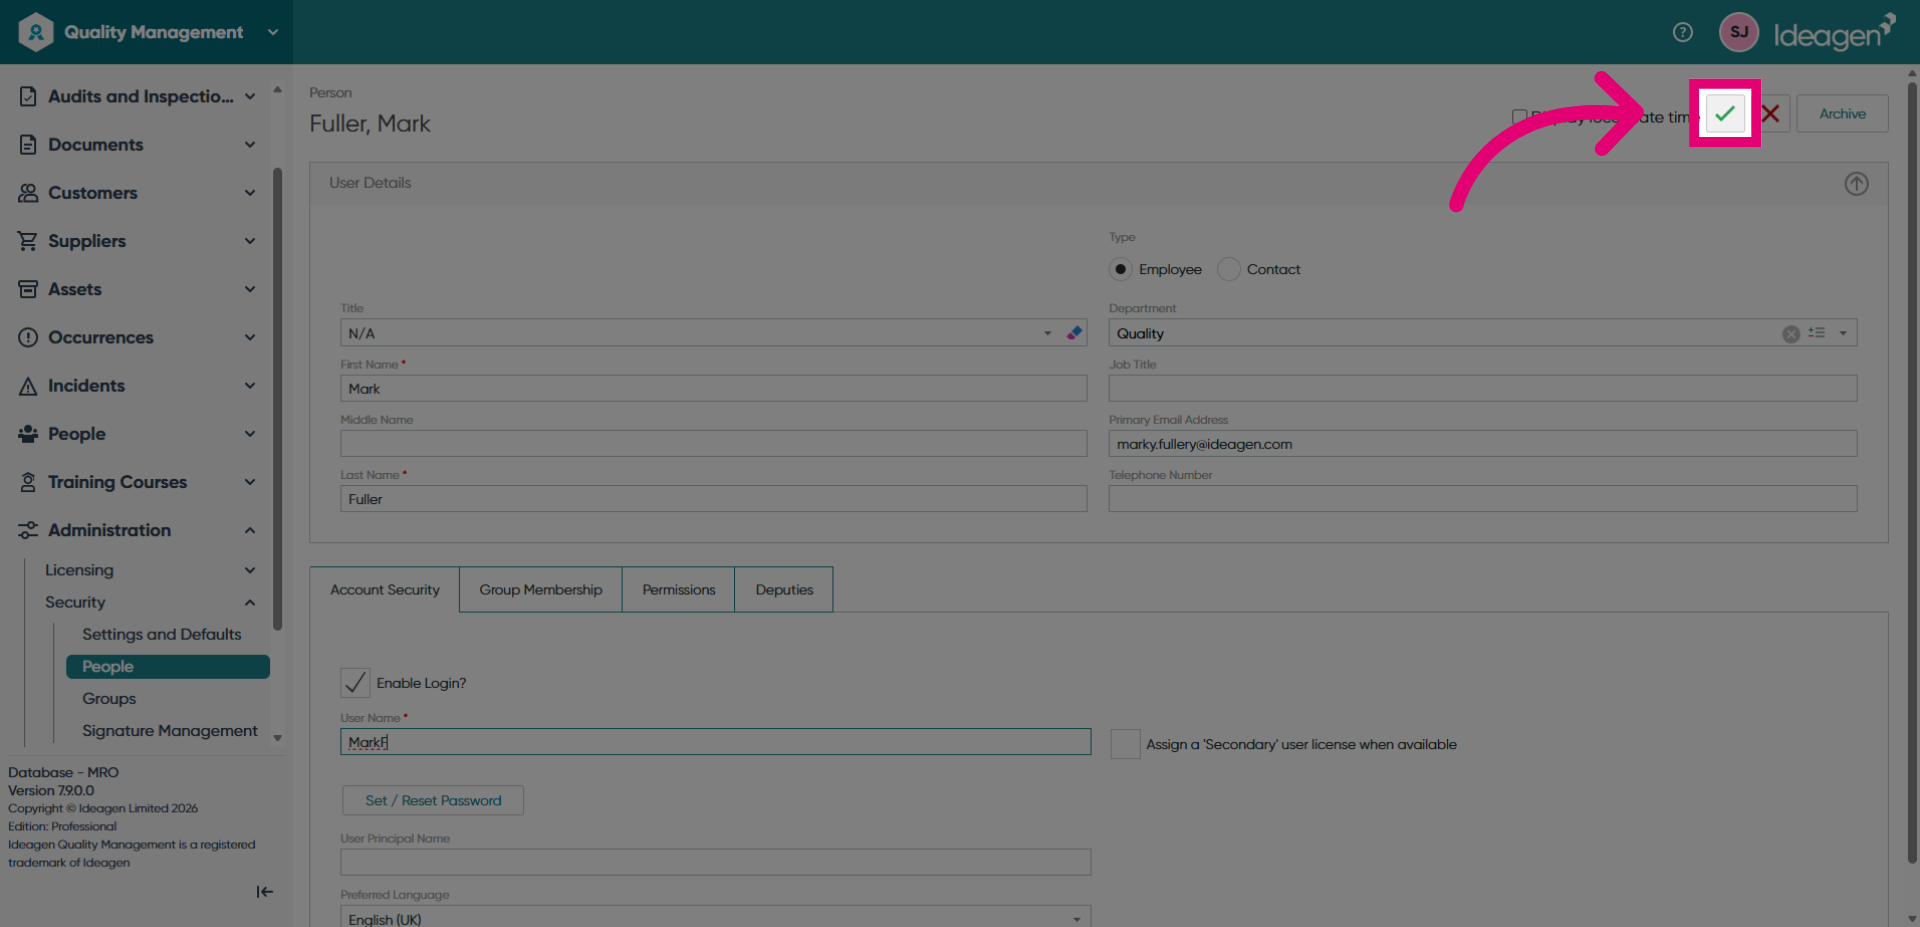Open Groups under Security

(x=109, y=699)
